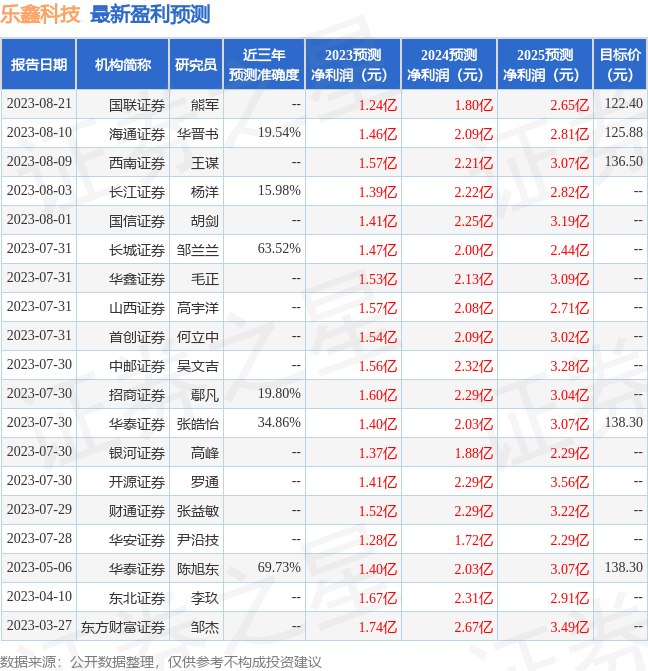Click accuracy value 63.52%
Viewport: 648px width, 671px height.
click(x=279, y=249)
